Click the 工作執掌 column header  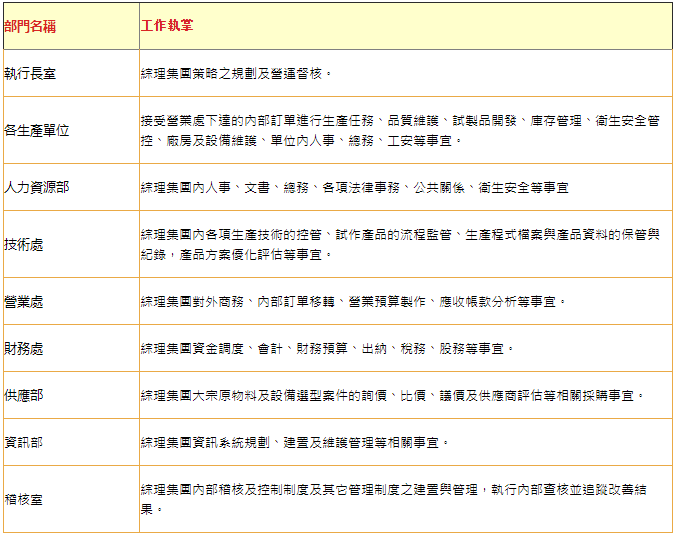point(167,26)
